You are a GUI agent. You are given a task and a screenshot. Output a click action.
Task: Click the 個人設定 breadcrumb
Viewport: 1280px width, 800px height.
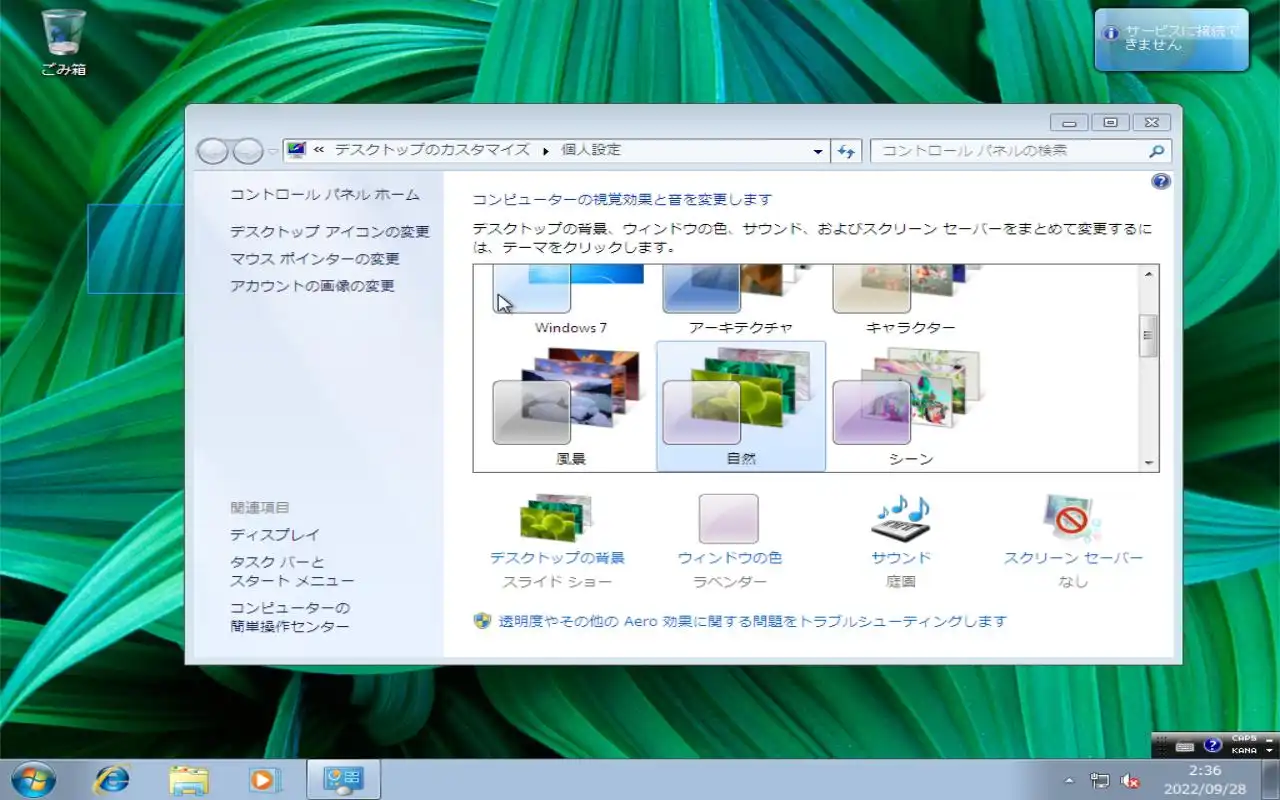coord(591,150)
